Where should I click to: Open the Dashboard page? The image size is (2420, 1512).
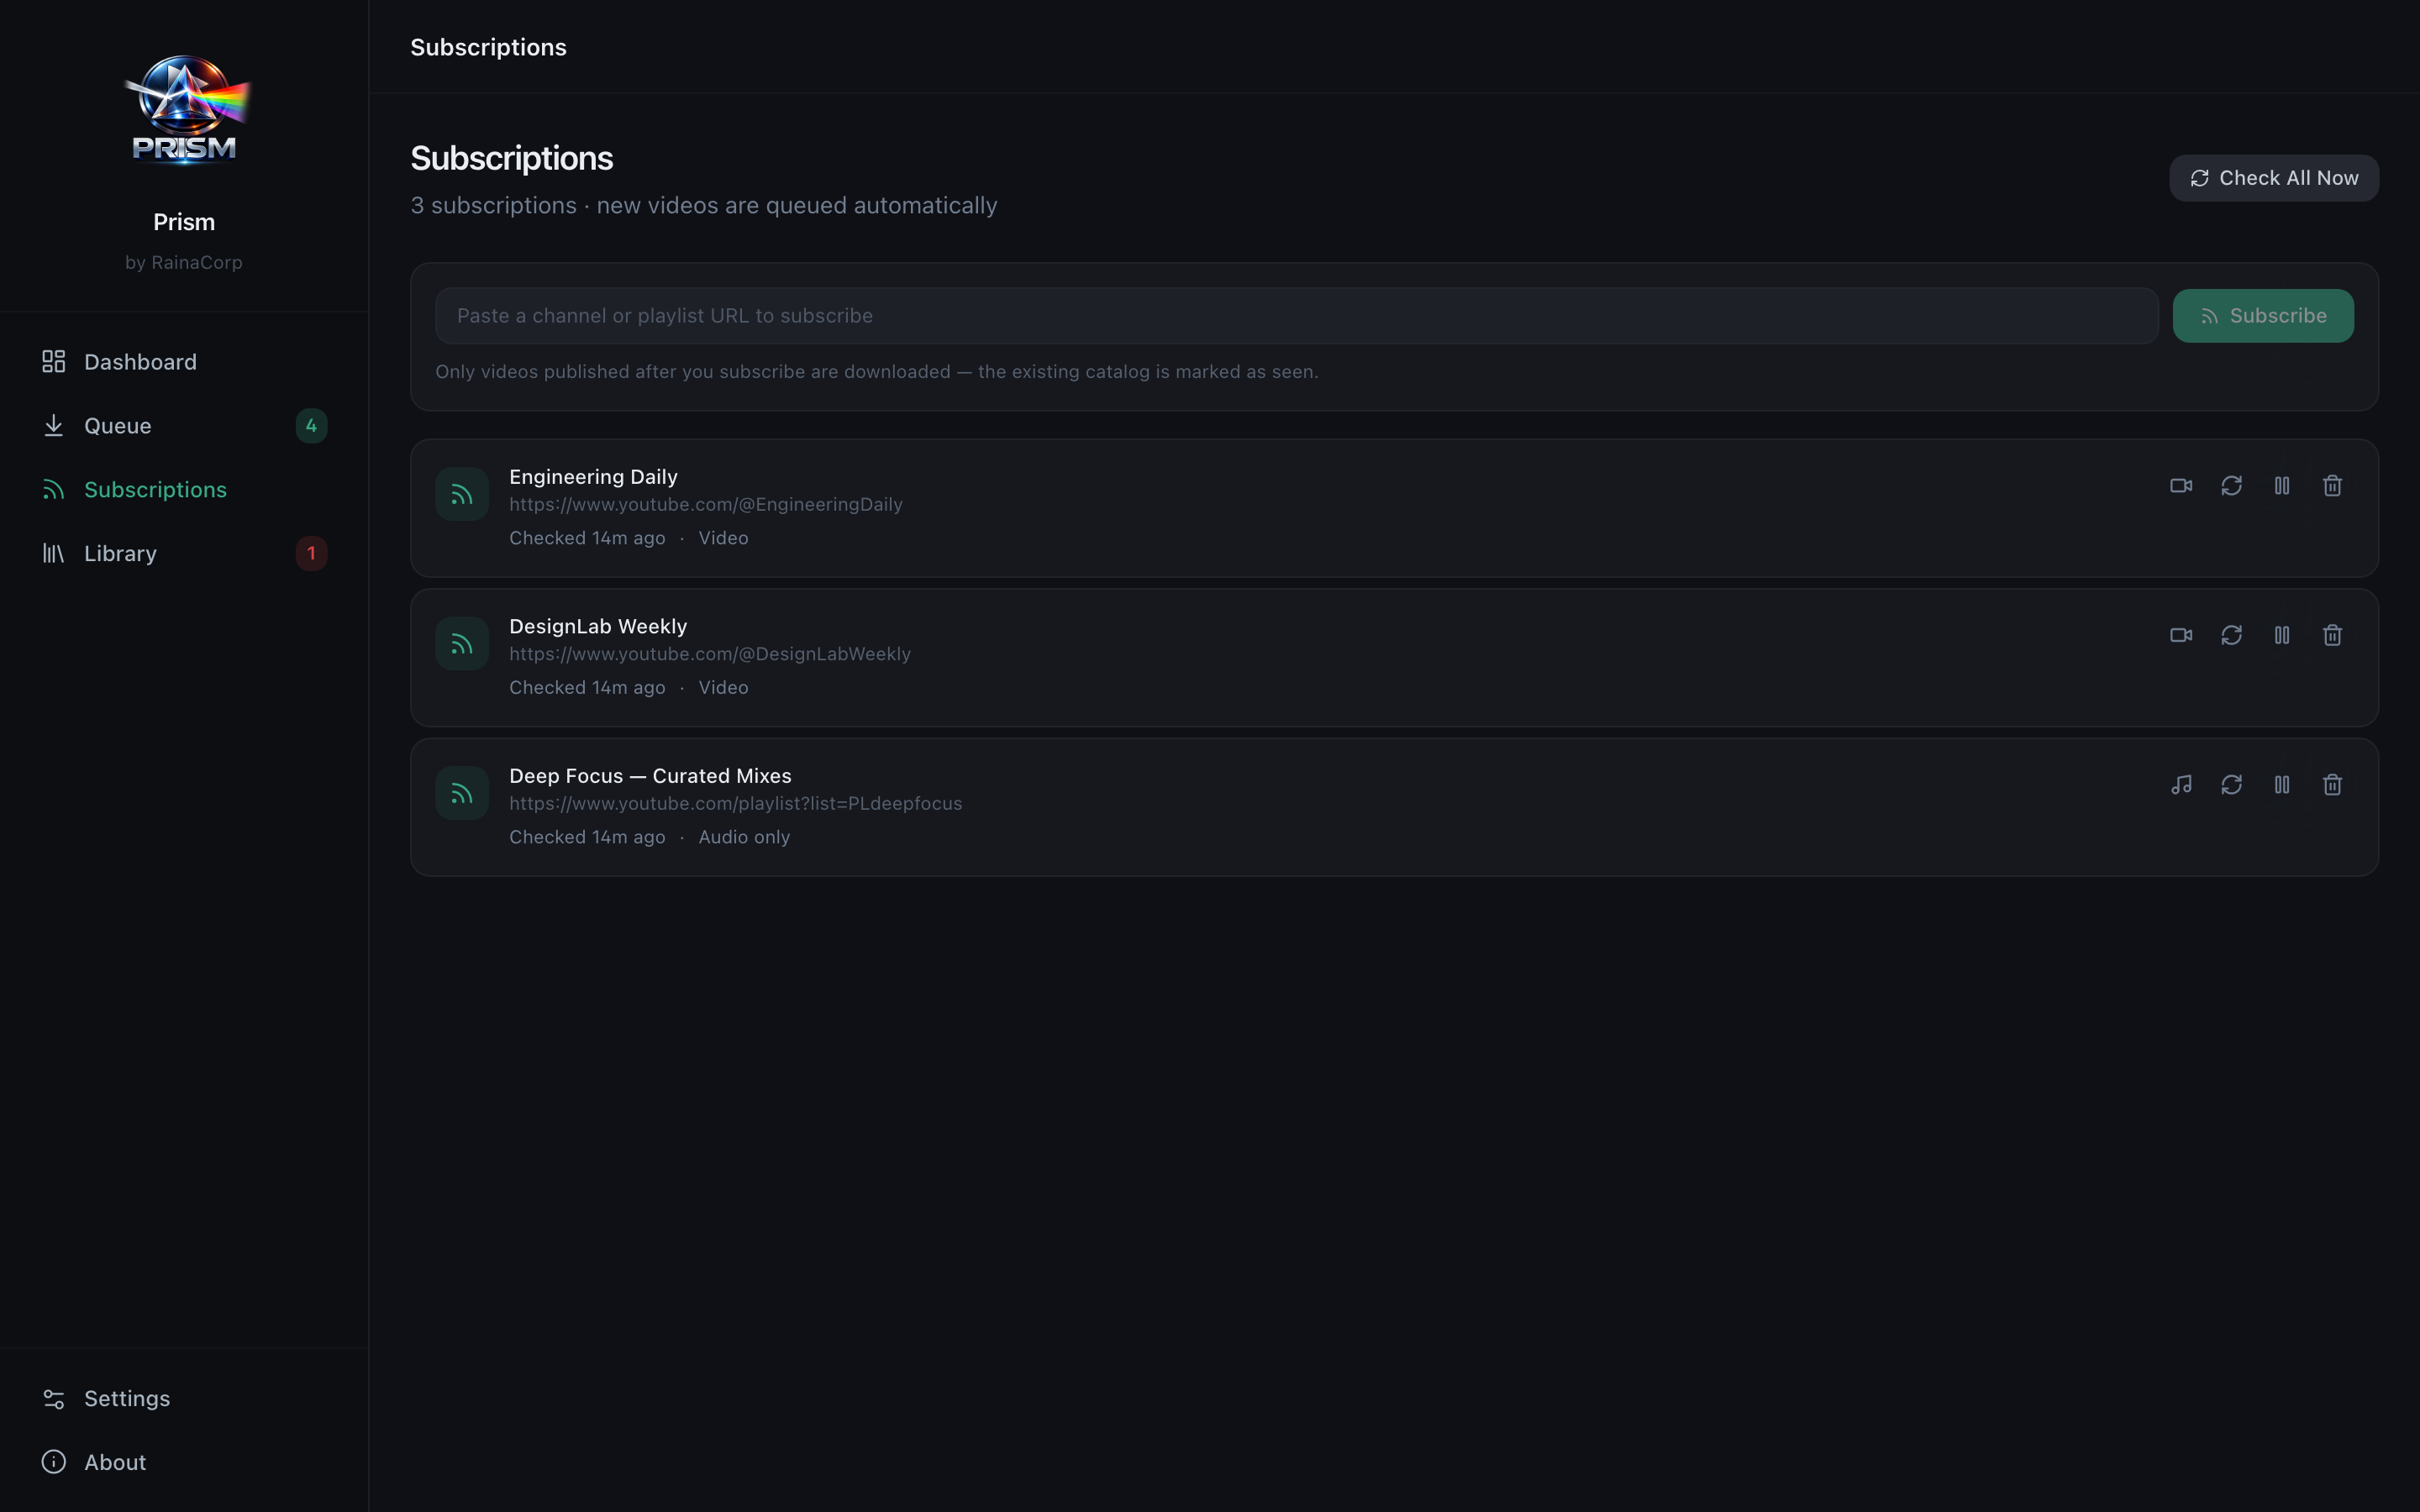point(184,362)
